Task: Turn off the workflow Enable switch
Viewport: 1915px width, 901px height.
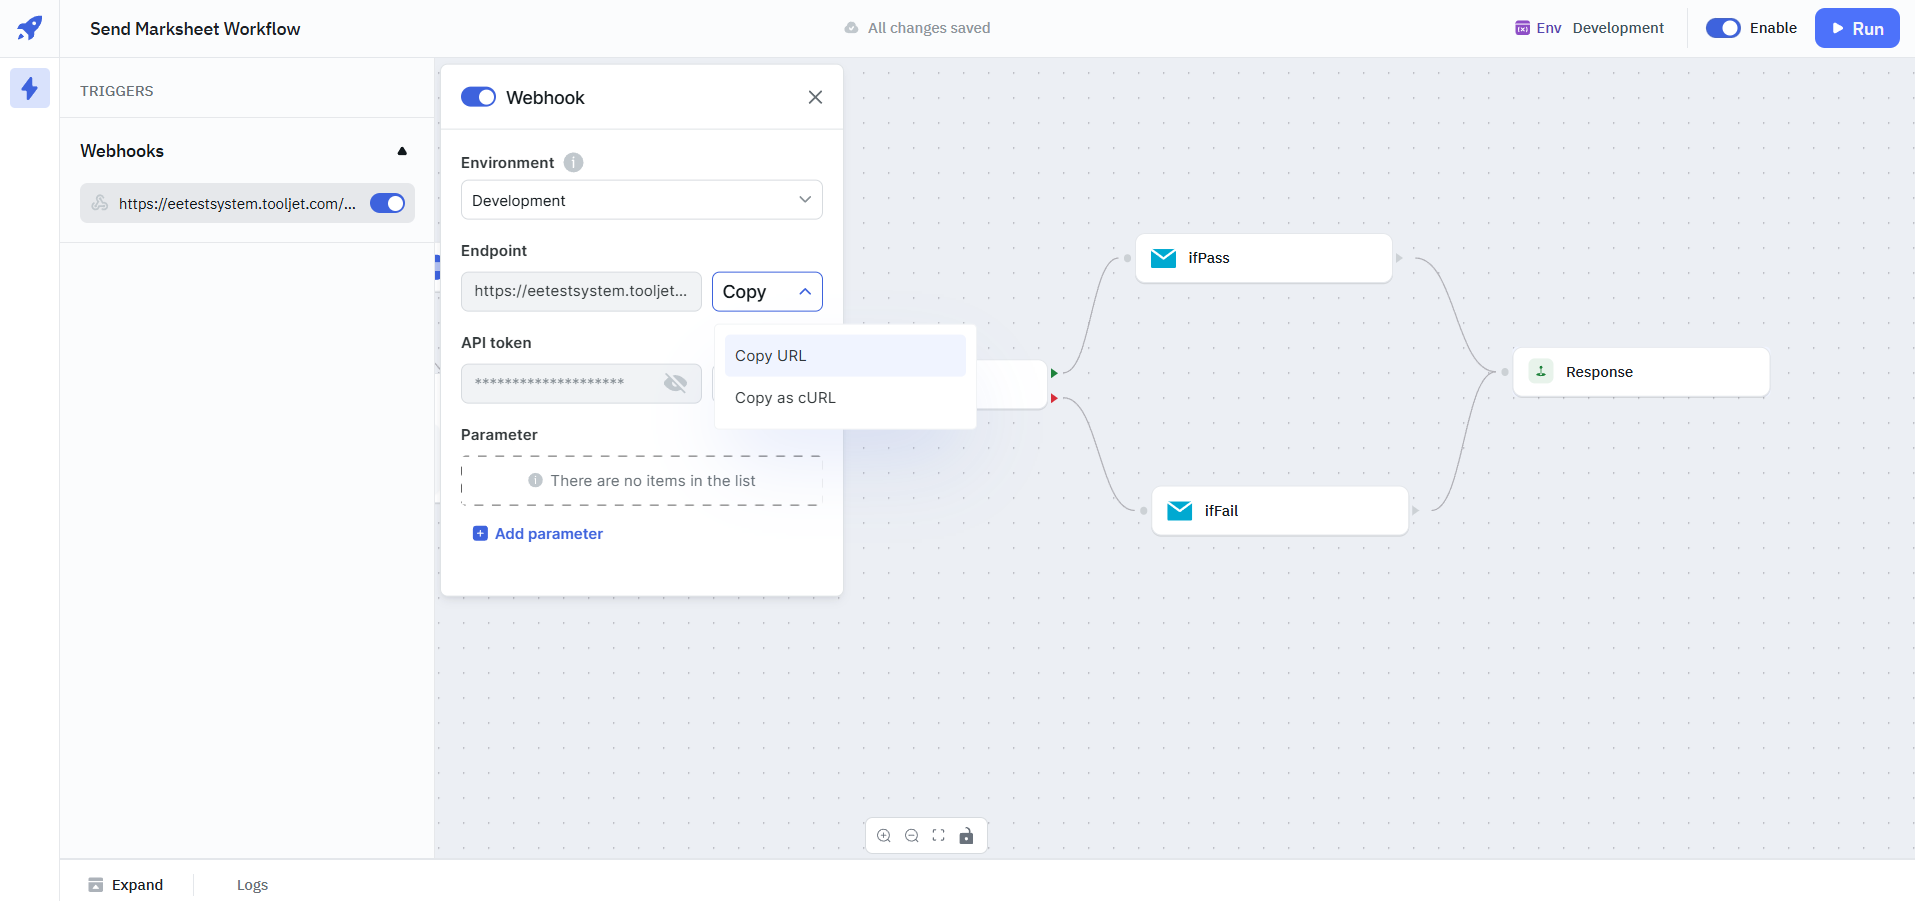Action: coord(1722,28)
